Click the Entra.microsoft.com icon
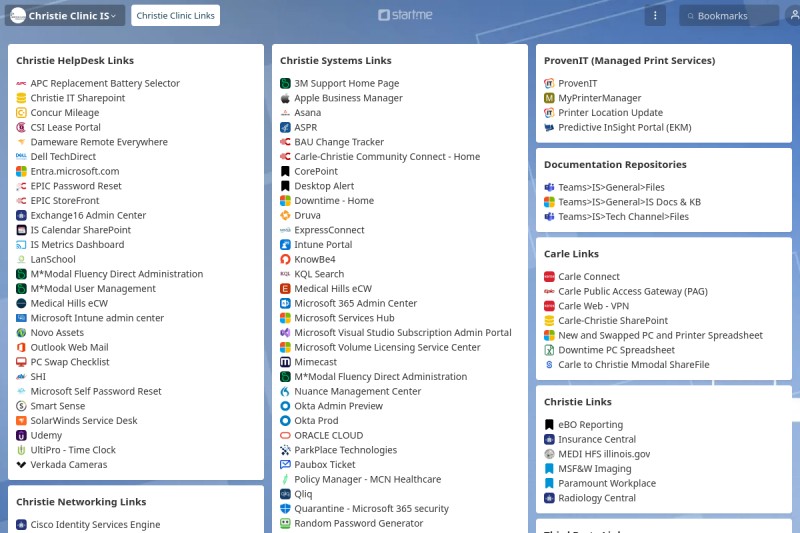This screenshot has width=800, height=533. pyautogui.click(x=21, y=171)
